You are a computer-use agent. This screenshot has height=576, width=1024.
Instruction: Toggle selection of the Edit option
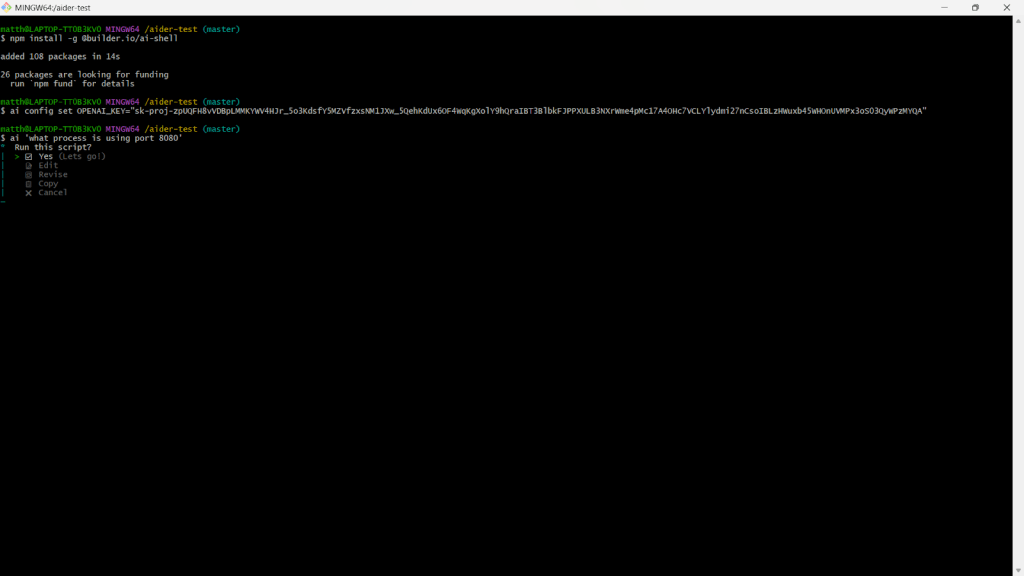[x=47, y=165]
